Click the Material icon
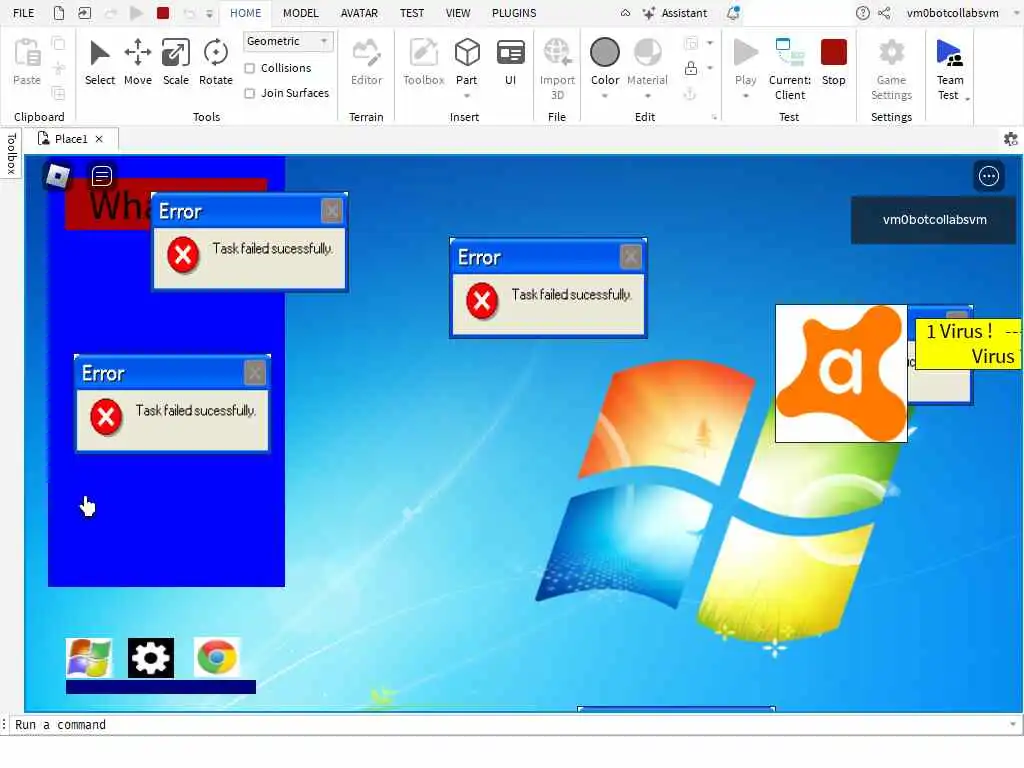1024x768 pixels. (647, 54)
